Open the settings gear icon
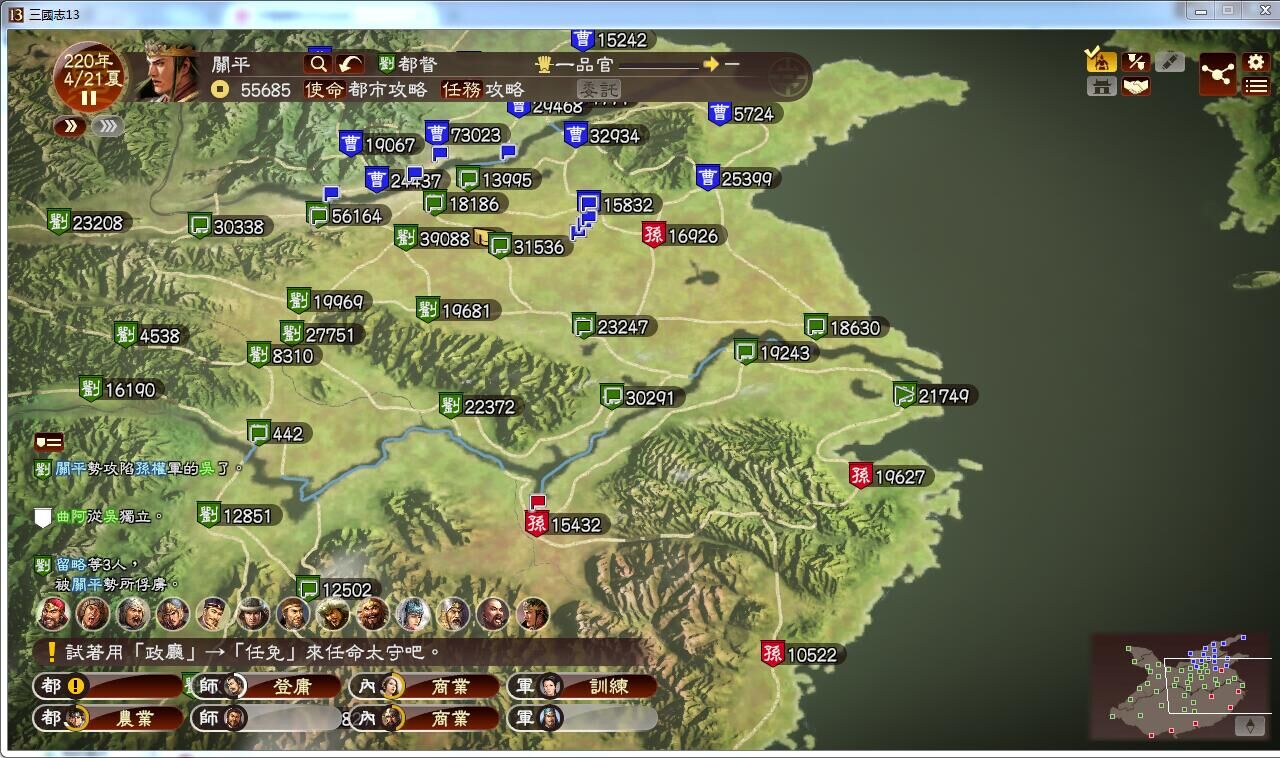Image resolution: width=1280 pixels, height=758 pixels. point(1256,62)
